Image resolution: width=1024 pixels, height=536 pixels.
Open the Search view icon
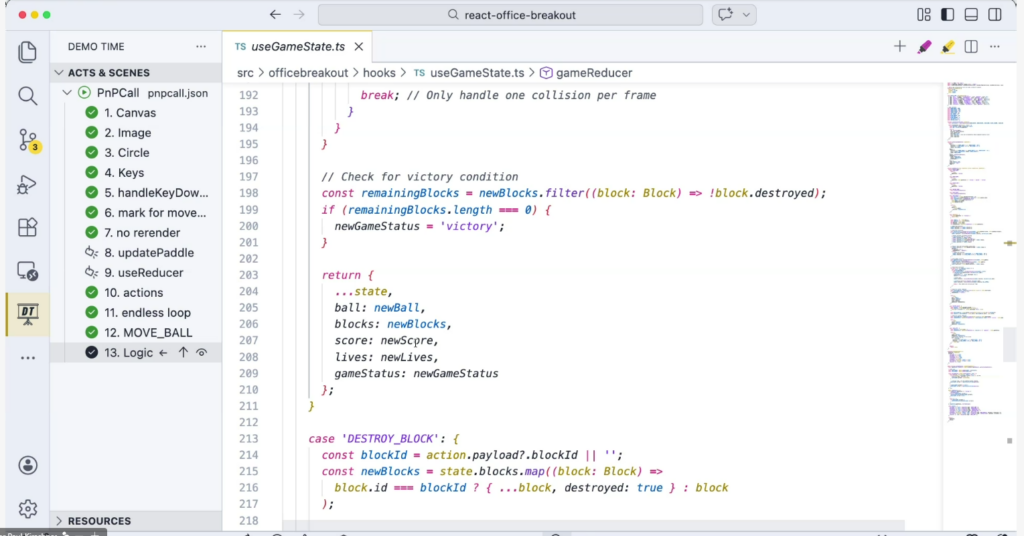tap(27, 96)
